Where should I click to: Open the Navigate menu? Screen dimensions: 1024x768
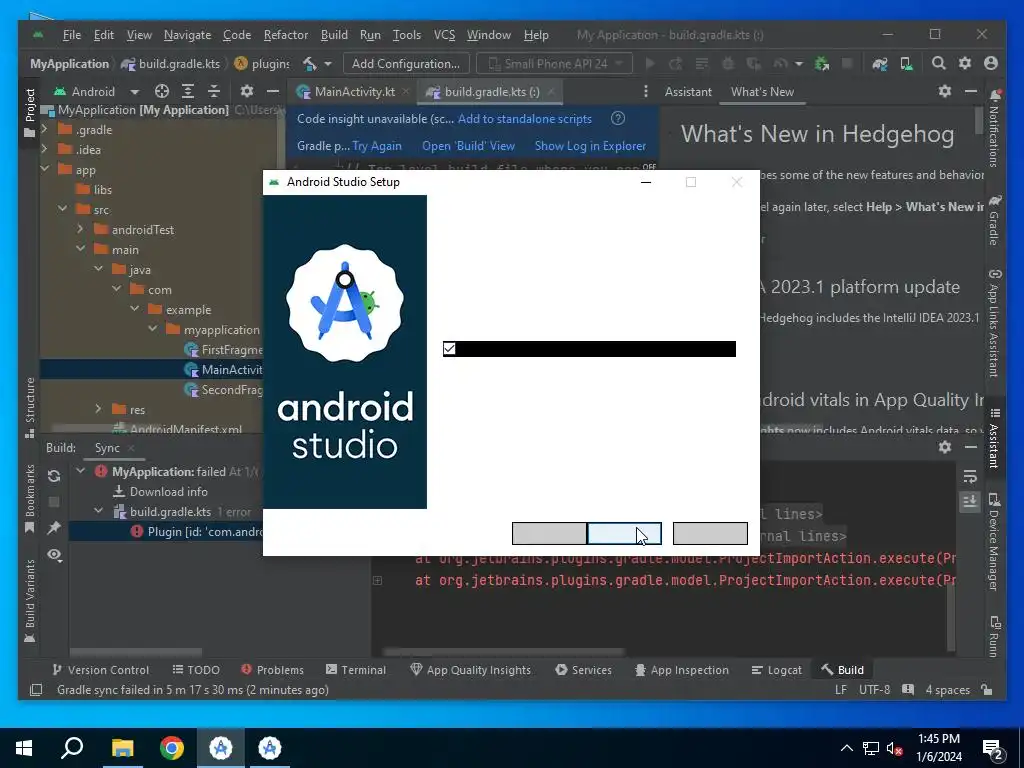(x=187, y=35)
